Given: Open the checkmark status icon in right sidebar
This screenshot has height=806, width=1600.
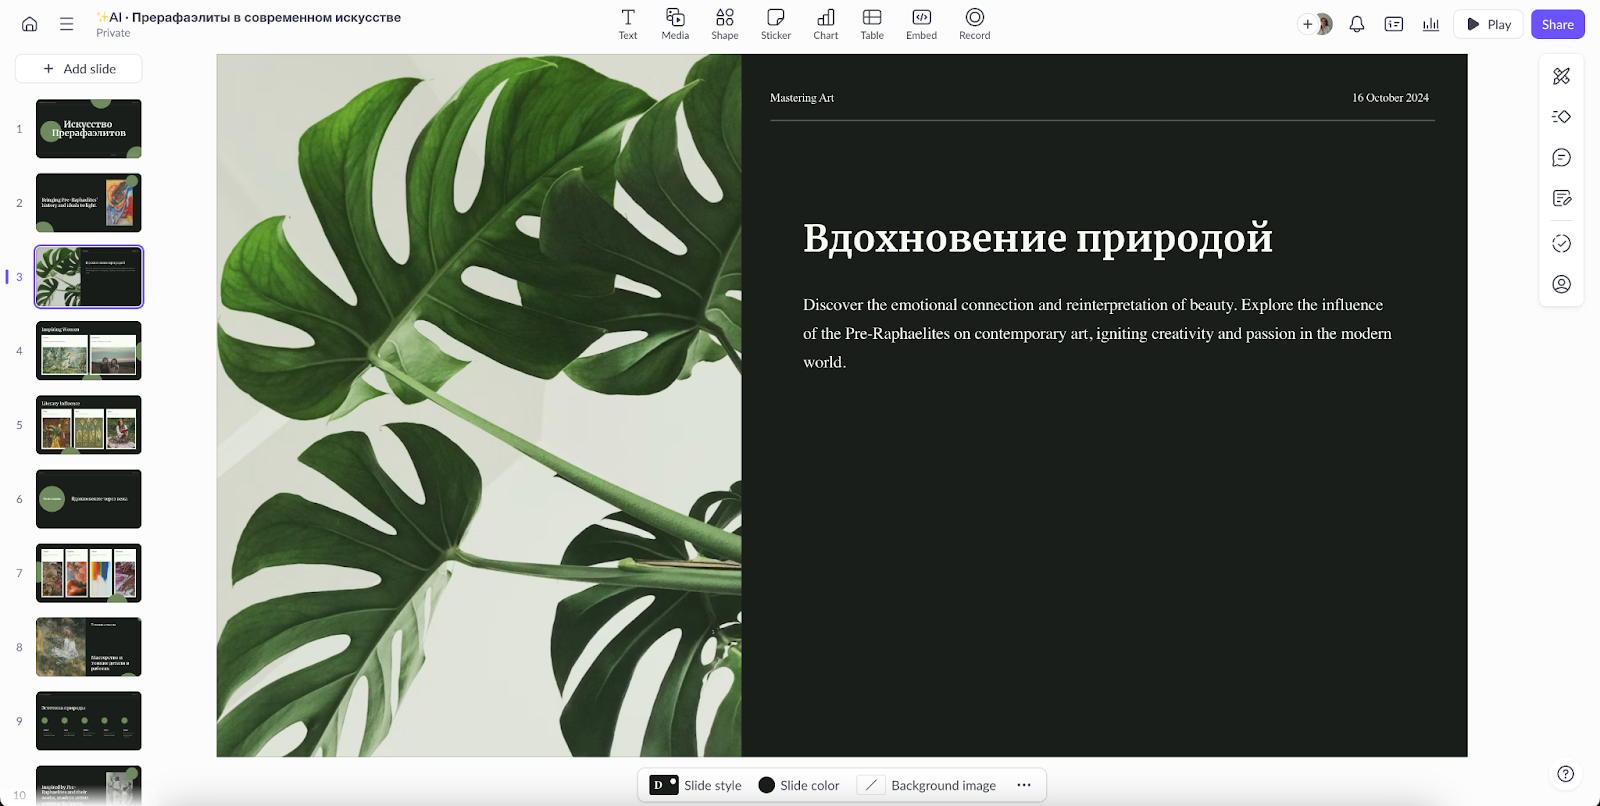Looking at the screenshot, I should click(x=1562, y=244).
